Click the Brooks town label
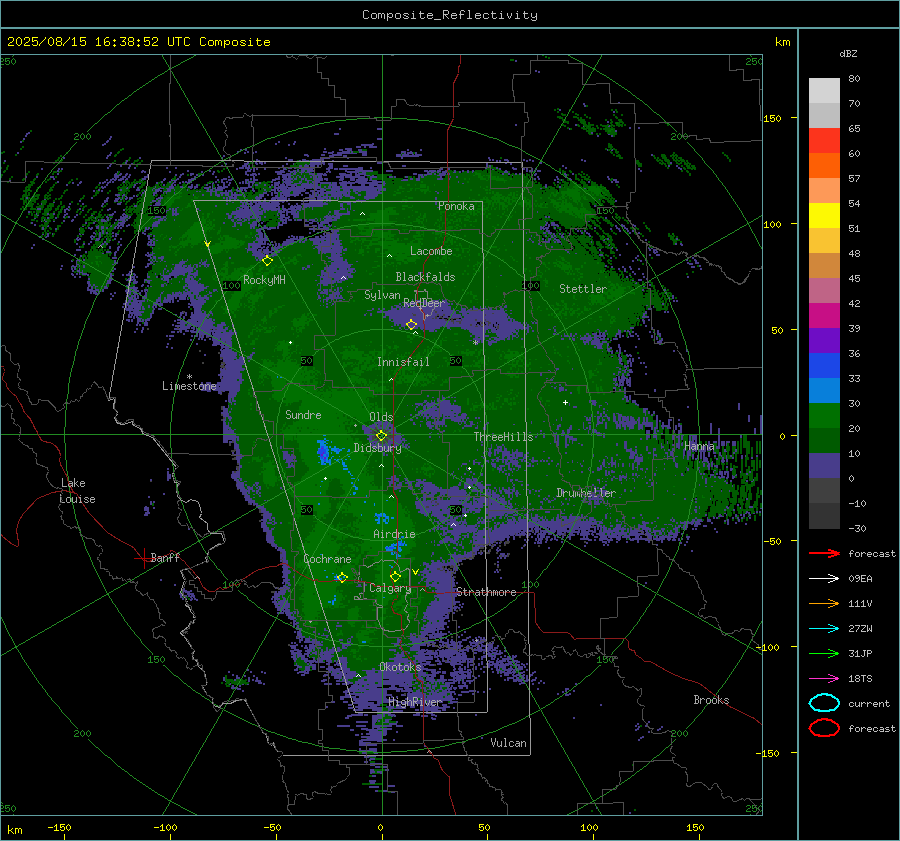900x841 pixels. (711, 700)
